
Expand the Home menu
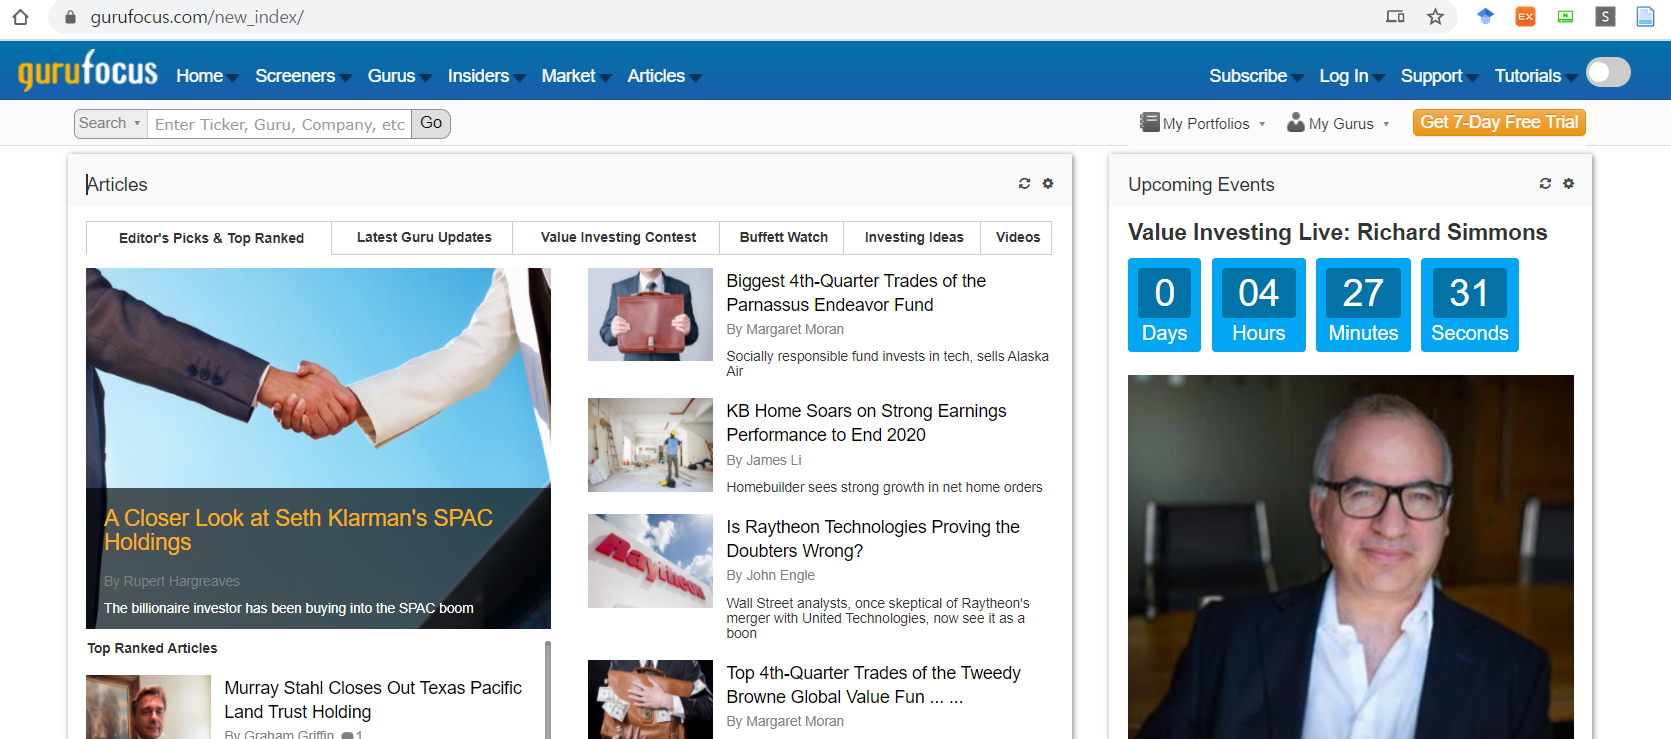click(207, 76)
